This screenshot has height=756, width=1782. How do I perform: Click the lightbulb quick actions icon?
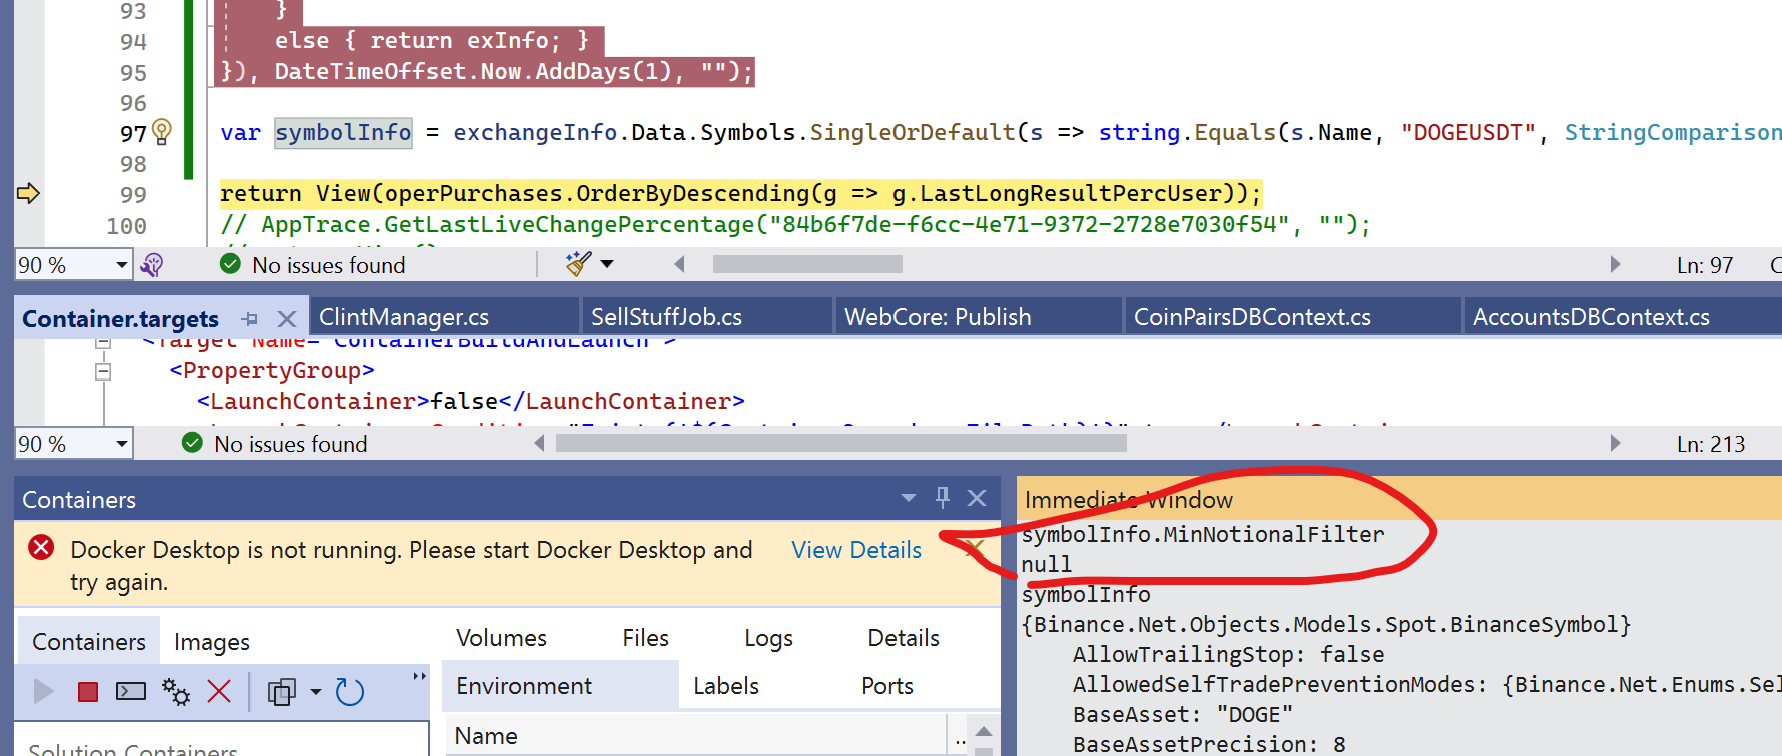click(x=162, y=131)
